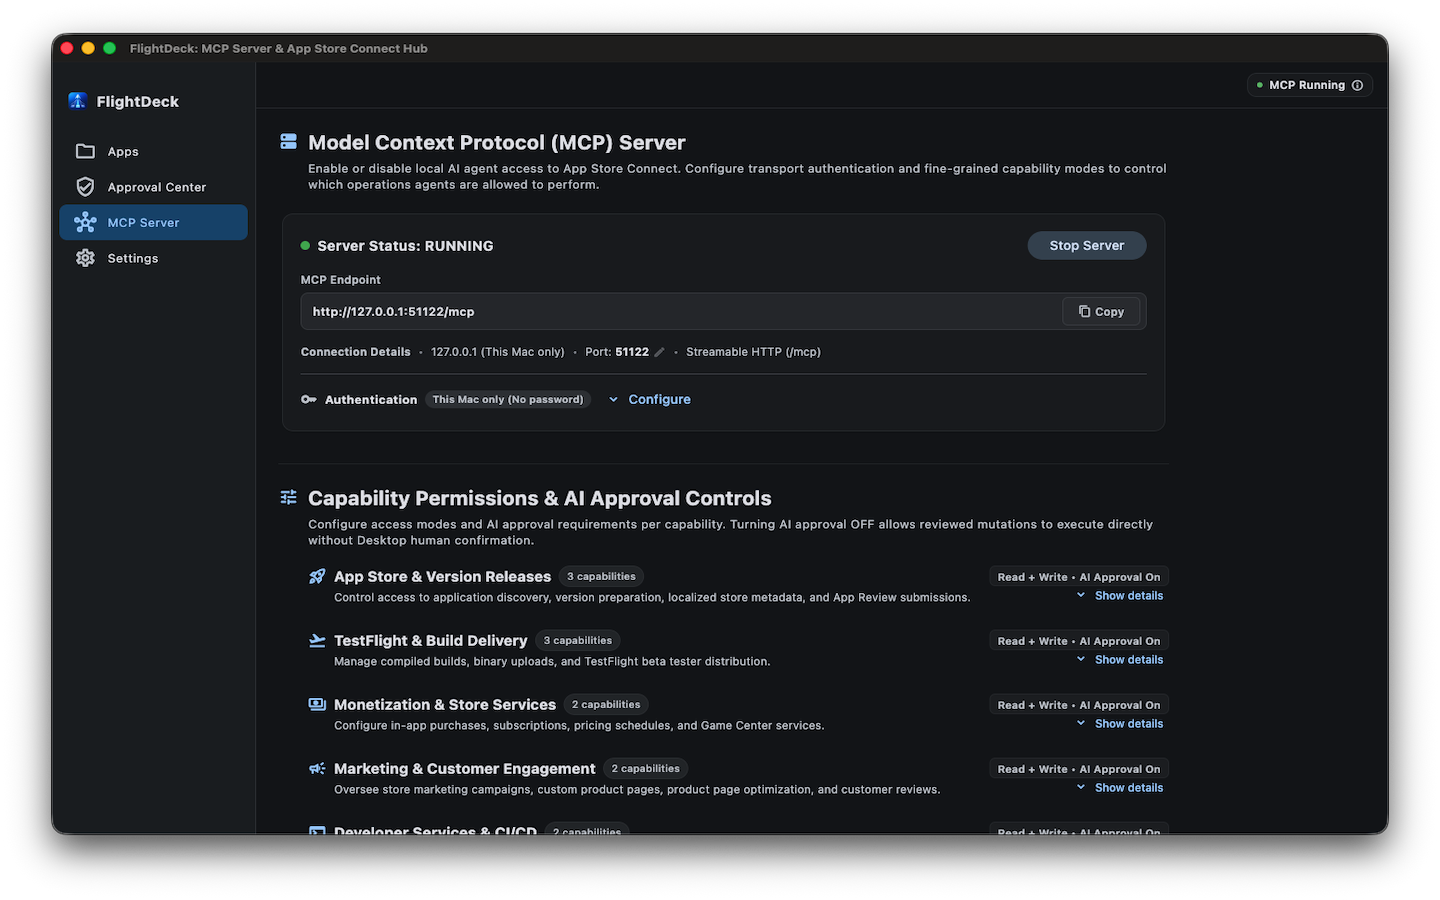Expand the Authentication Configure option

(650, 399)
